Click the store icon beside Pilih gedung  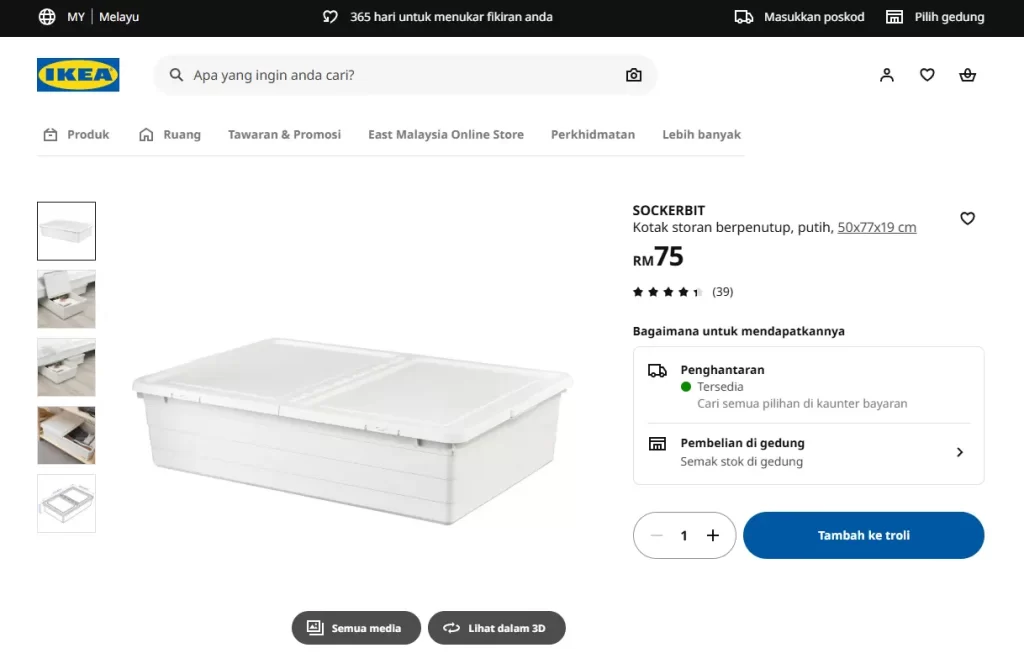(x=893, y=16)
